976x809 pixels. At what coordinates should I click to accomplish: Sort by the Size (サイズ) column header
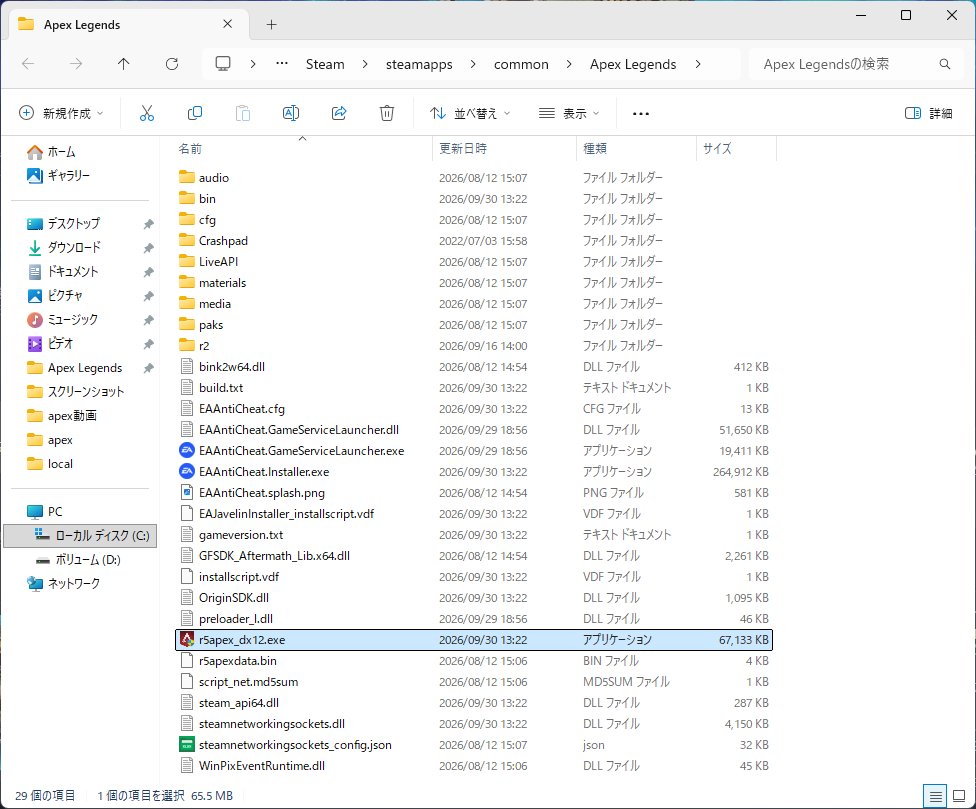[x=736, y=149]
